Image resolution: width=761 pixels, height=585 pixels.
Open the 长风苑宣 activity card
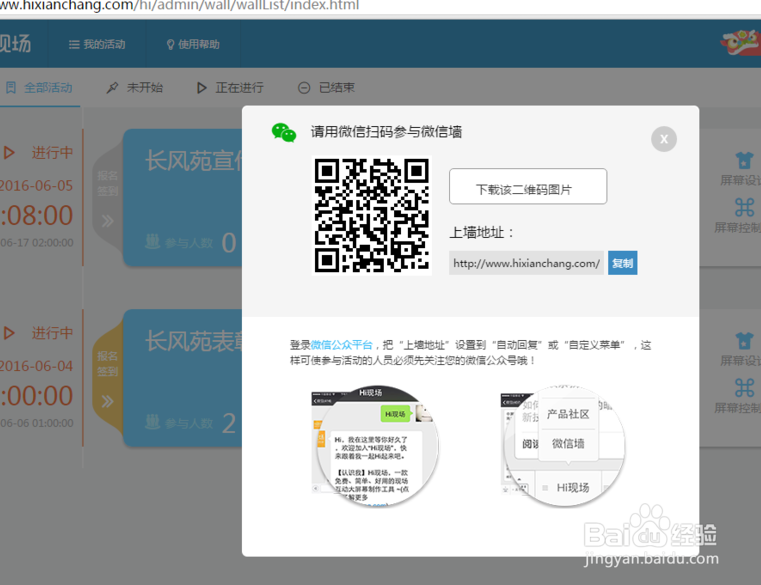[182, 197]
